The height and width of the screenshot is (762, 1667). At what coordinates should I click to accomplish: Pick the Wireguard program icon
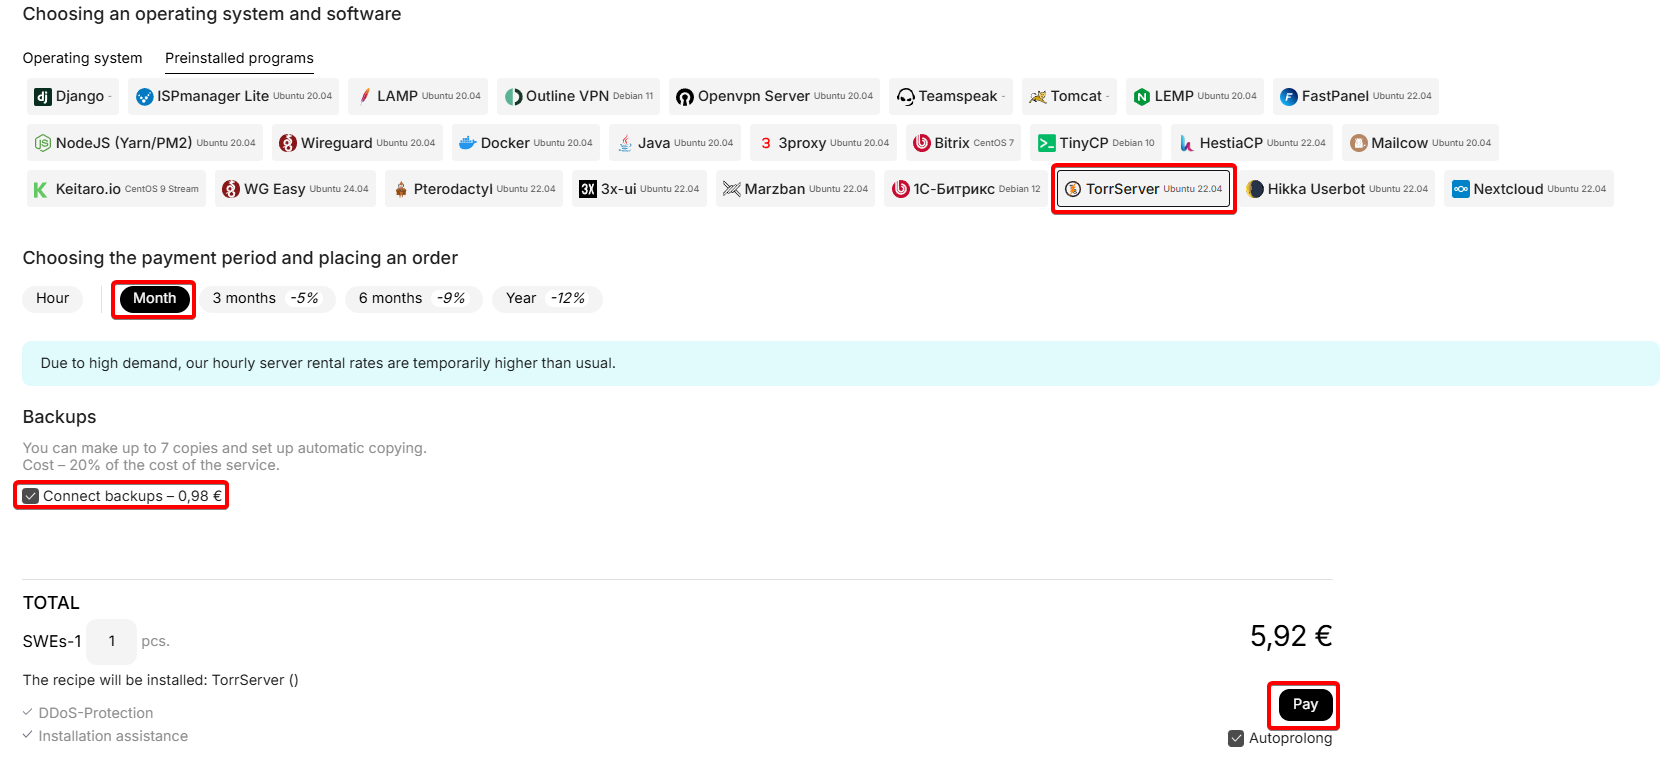tap(288, 143)
